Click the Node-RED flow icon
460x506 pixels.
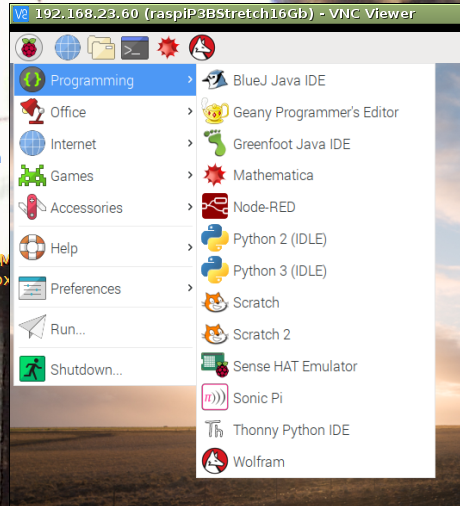(215, 206)
